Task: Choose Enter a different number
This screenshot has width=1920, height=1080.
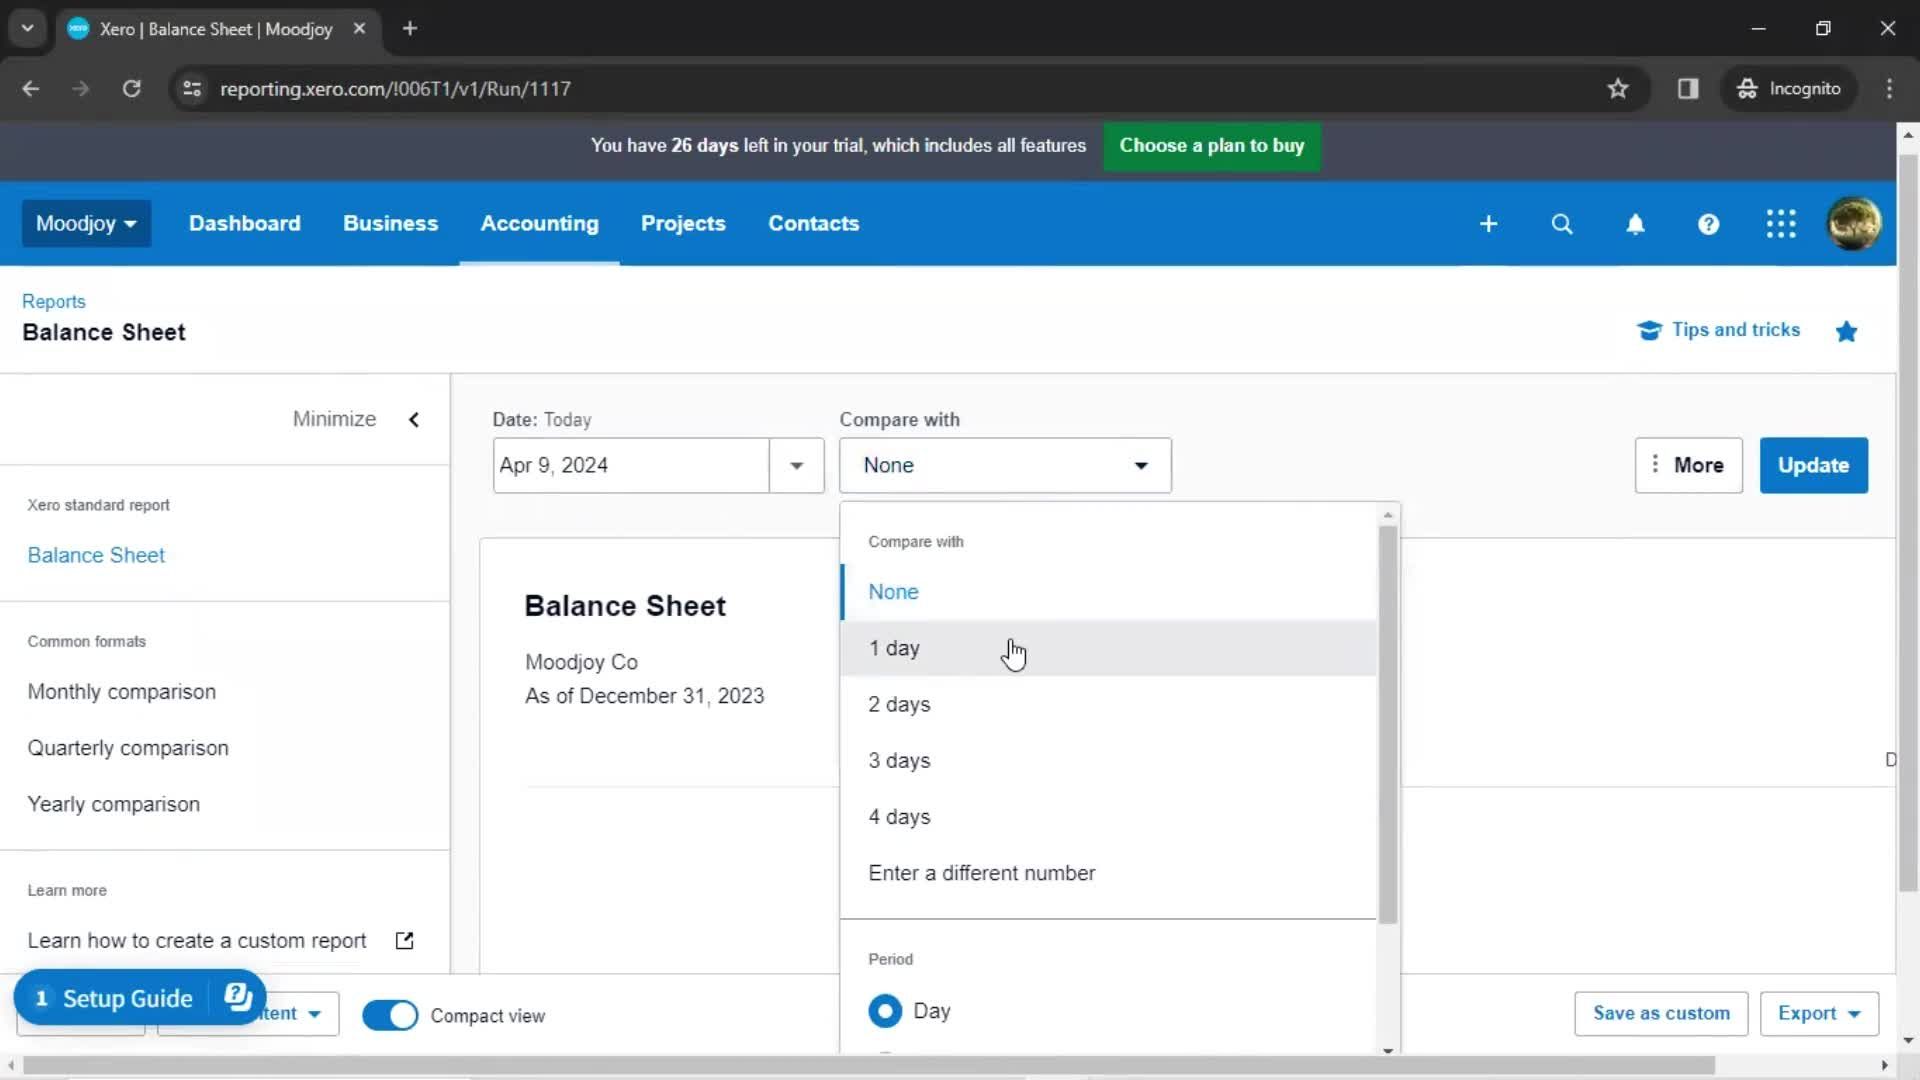Action: click(1108, 873)
